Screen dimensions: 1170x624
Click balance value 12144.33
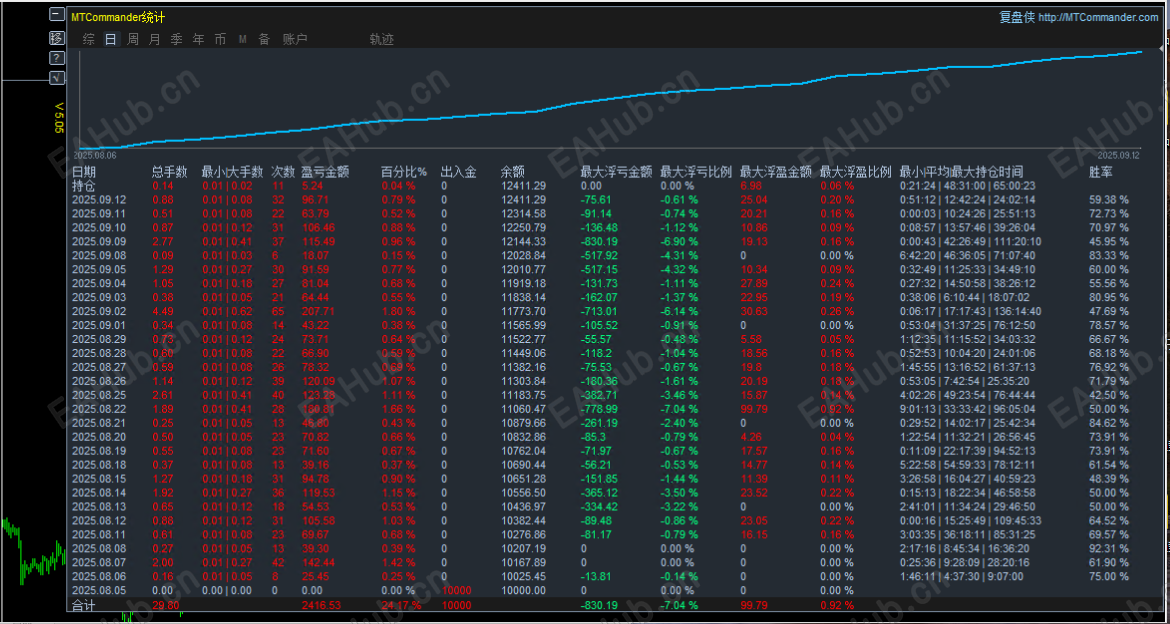[x=523, y=242]
